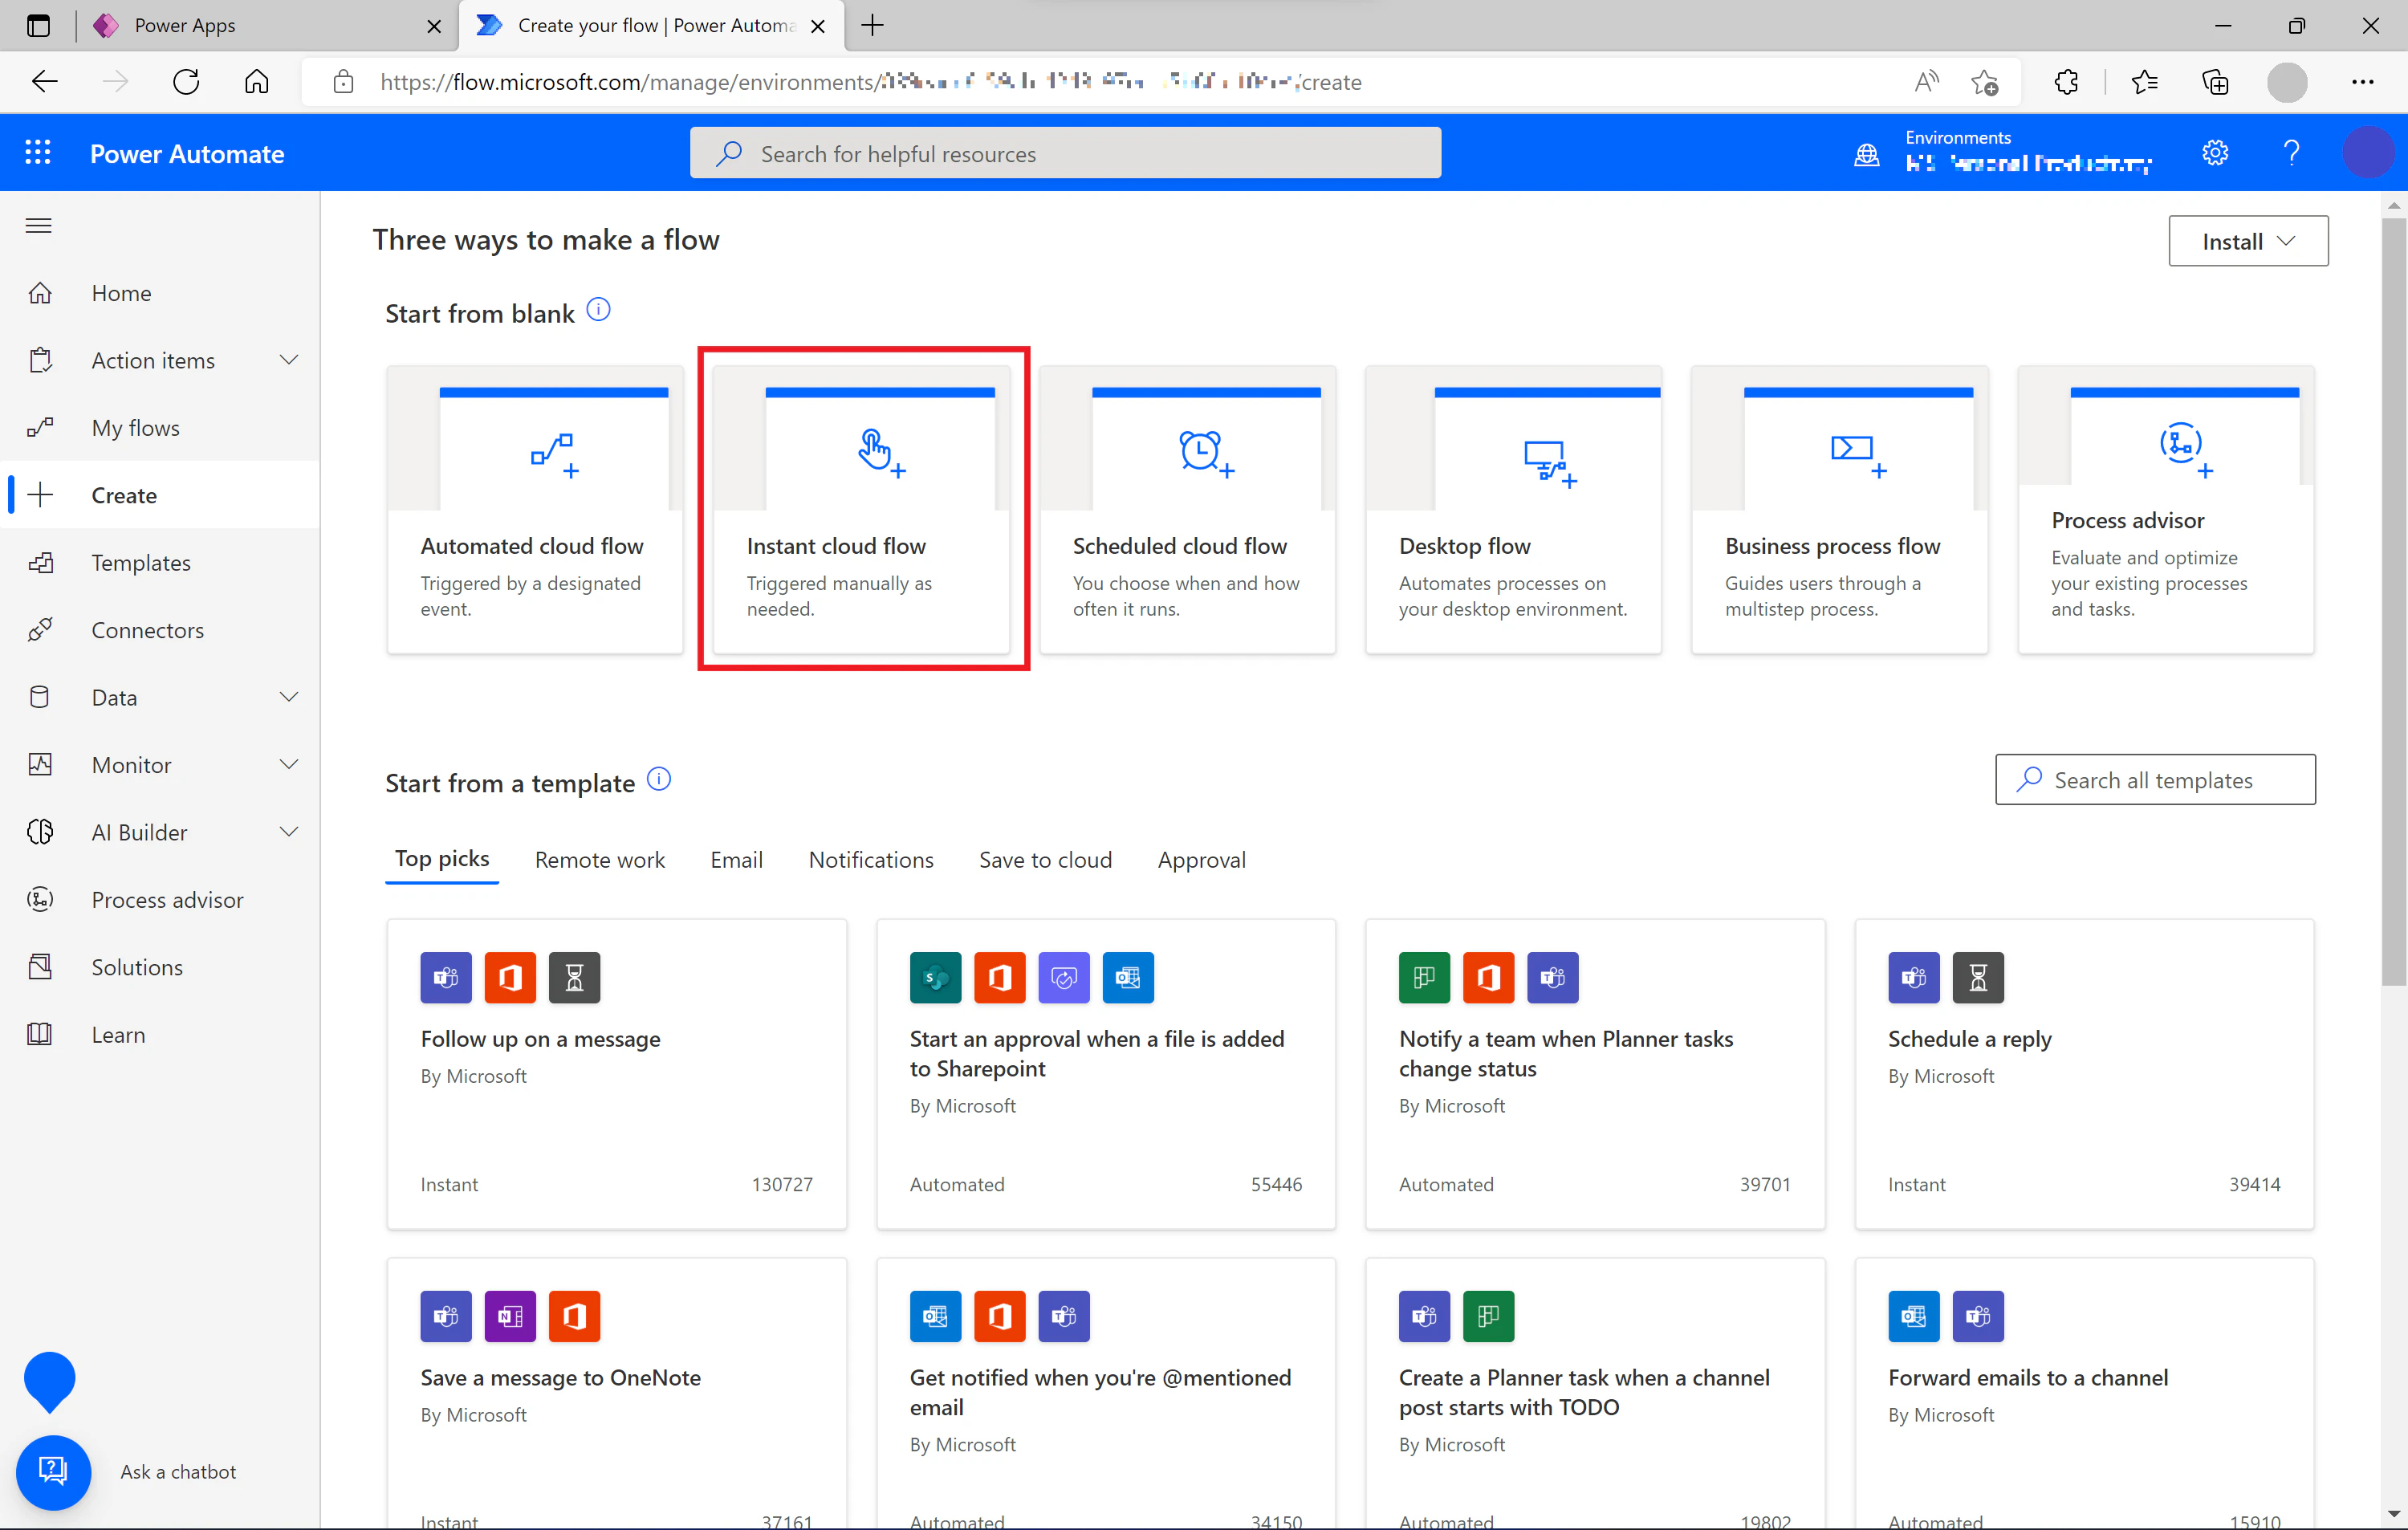Choose the Desktop flow card
Screen dimensions: 2408x1530
pyautogui.click(x=1514, y=509)
